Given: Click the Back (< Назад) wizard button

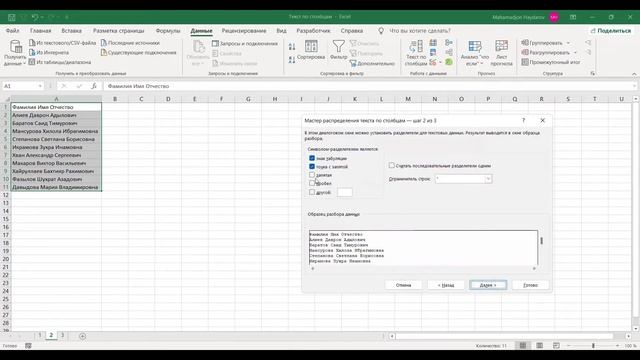Looking at the screenshot, I should 446,285.
